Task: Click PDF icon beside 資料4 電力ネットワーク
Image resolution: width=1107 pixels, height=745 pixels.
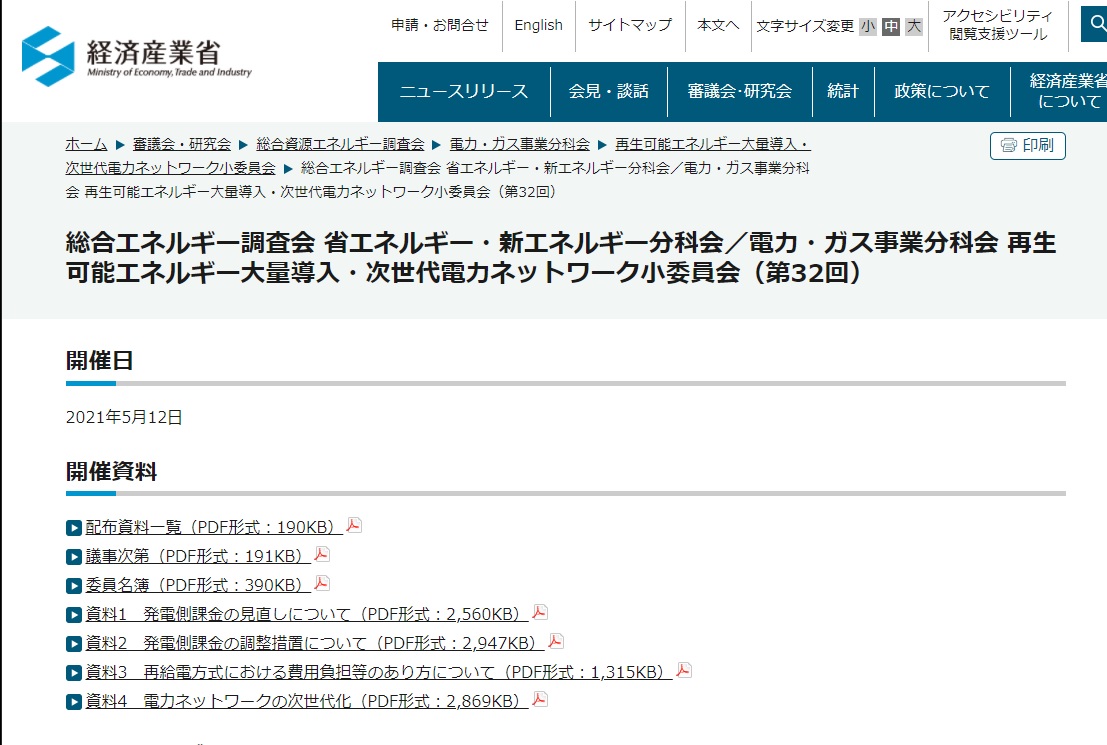Action: coord(540,700)
